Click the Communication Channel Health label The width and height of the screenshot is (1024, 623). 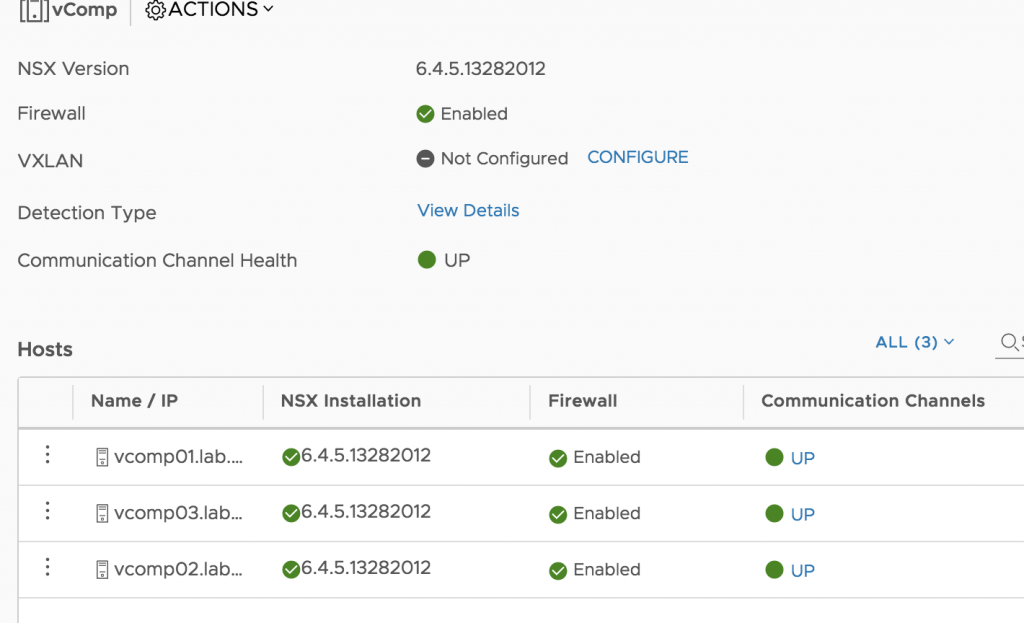(x=157, y=260)
